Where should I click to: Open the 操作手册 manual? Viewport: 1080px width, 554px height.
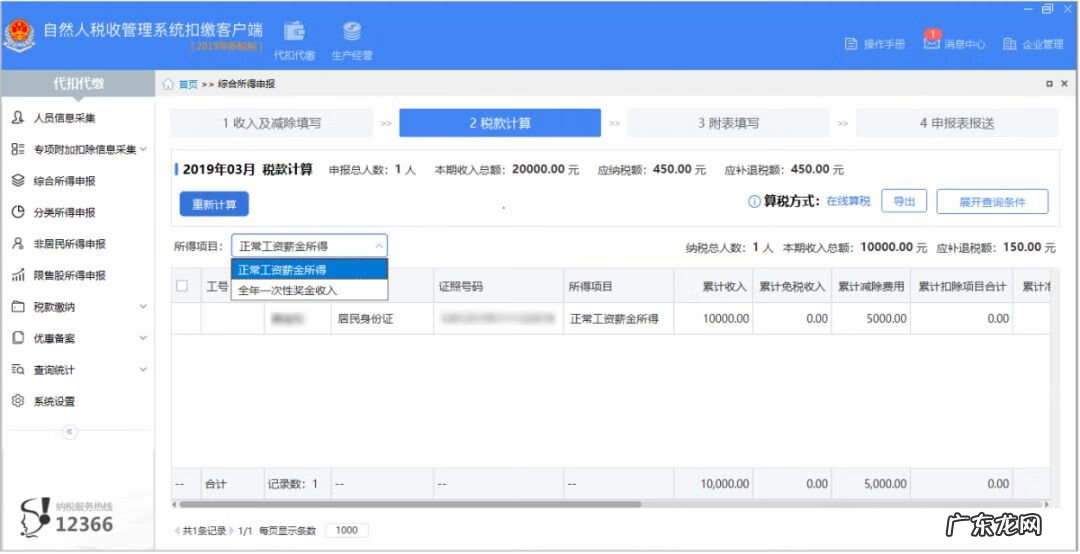point(875,44)
